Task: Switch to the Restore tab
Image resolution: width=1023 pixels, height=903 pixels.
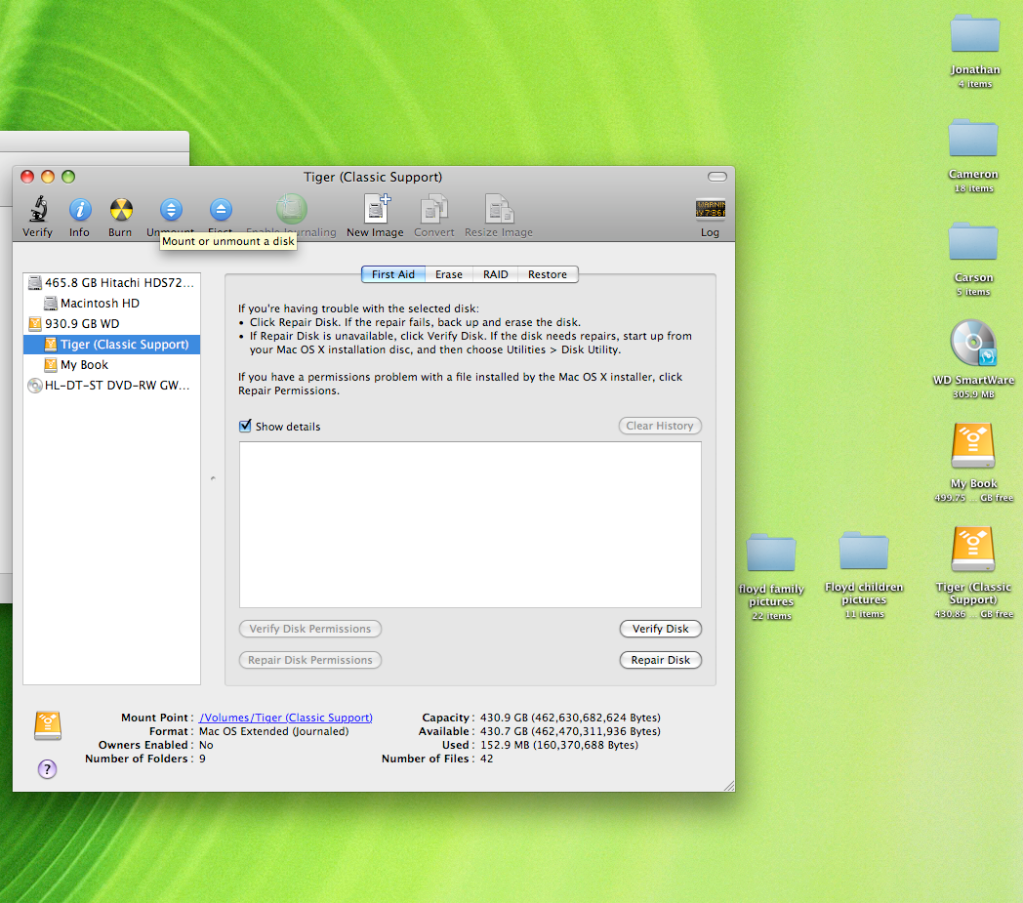Action: (x=547, y=275)
